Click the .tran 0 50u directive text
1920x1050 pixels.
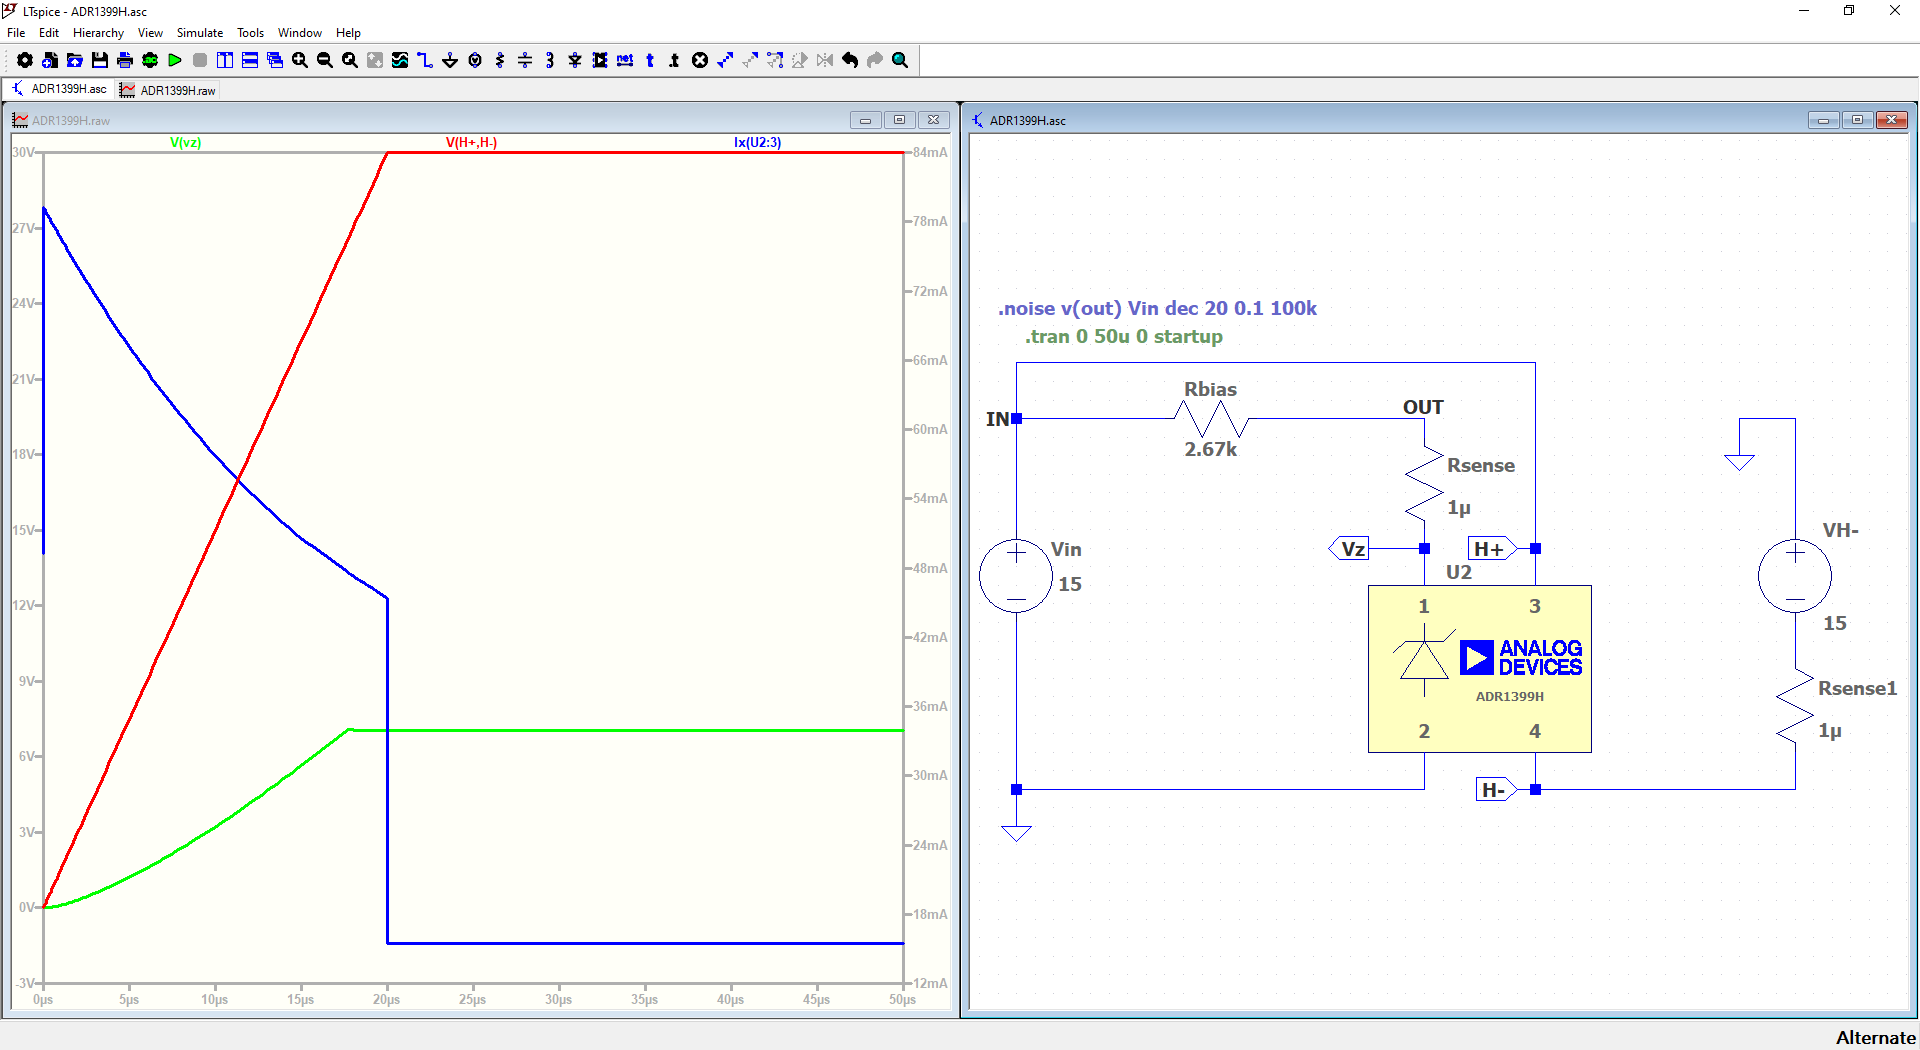pyautogui.click(x=1123, y=336)
